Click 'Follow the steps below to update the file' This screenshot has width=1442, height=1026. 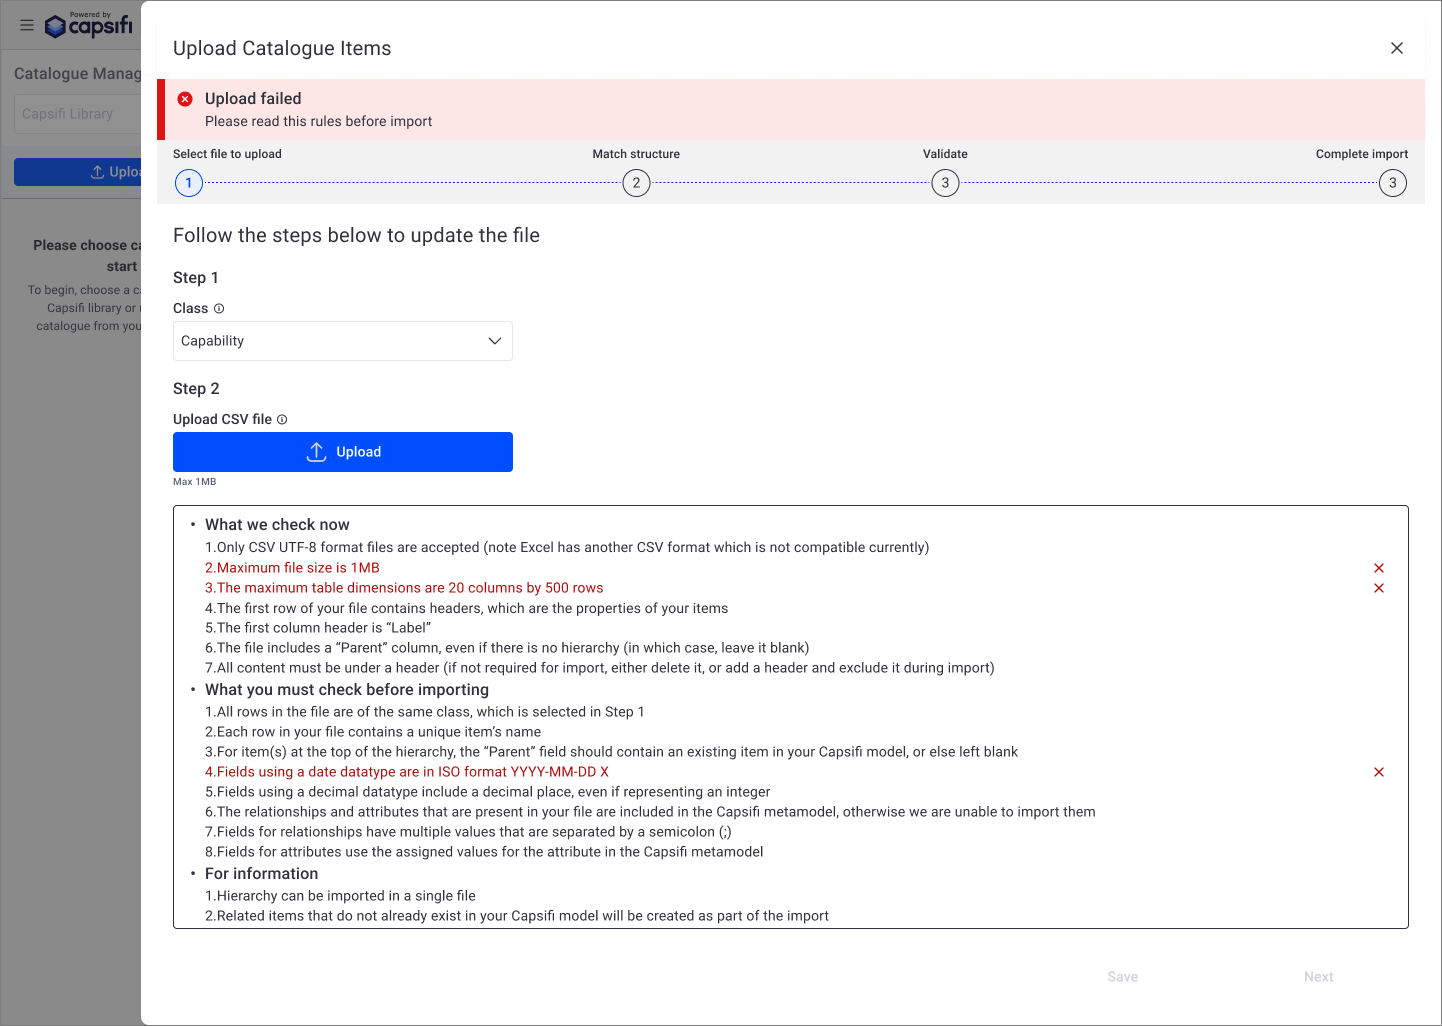click(356, 235)
